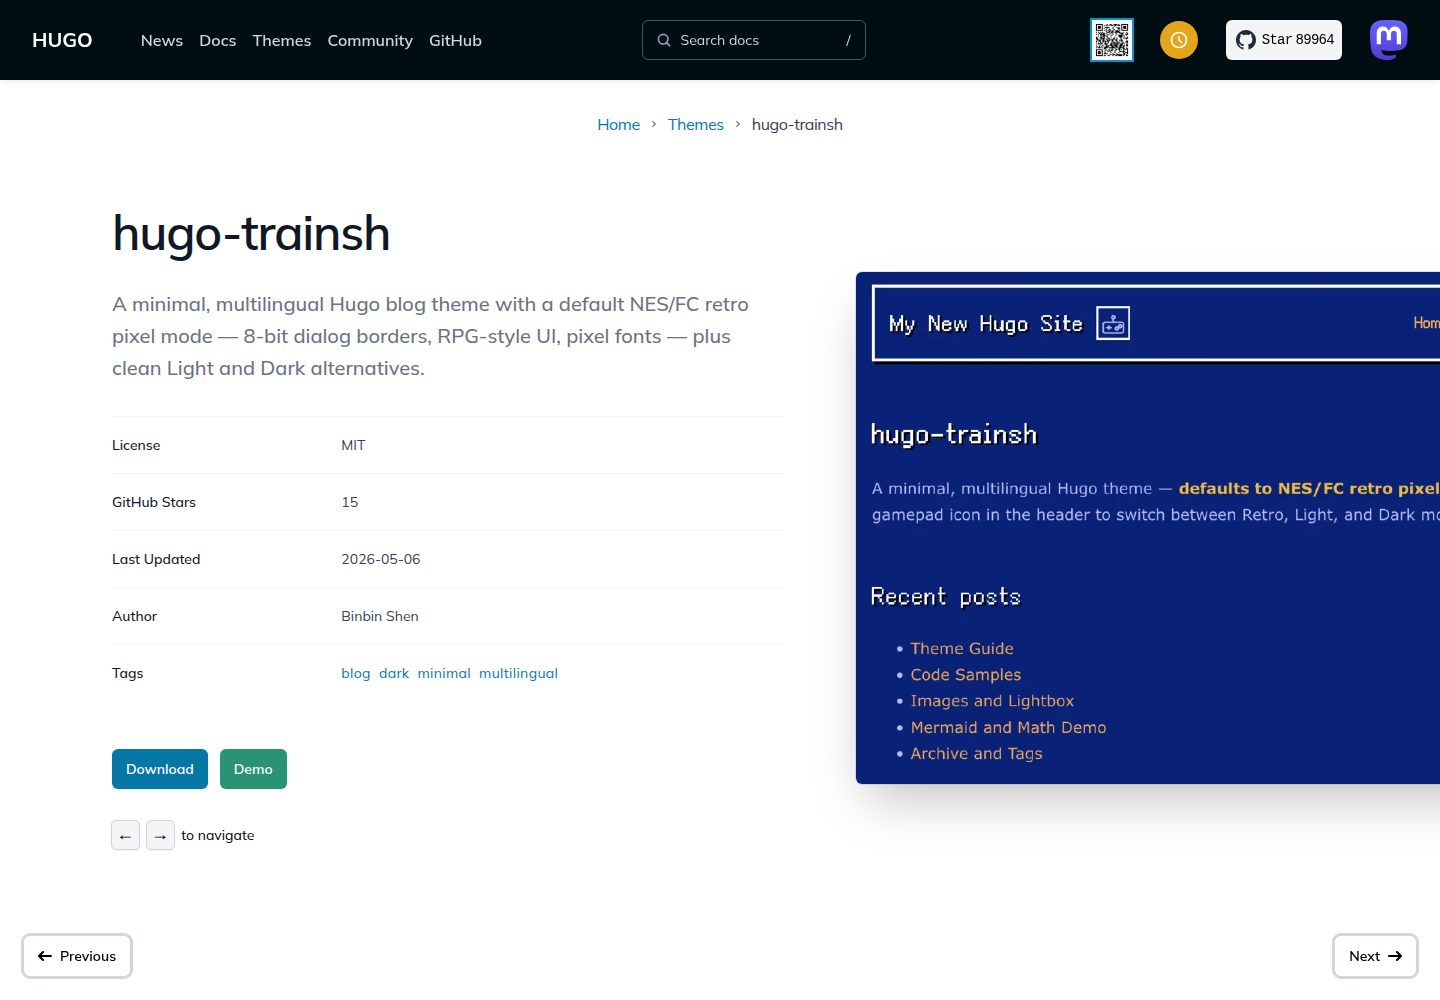Click the hugo-trainsh breadcrumb text
The height and width of the screenshot is (1000, 1440).
[x=797, y=124]
